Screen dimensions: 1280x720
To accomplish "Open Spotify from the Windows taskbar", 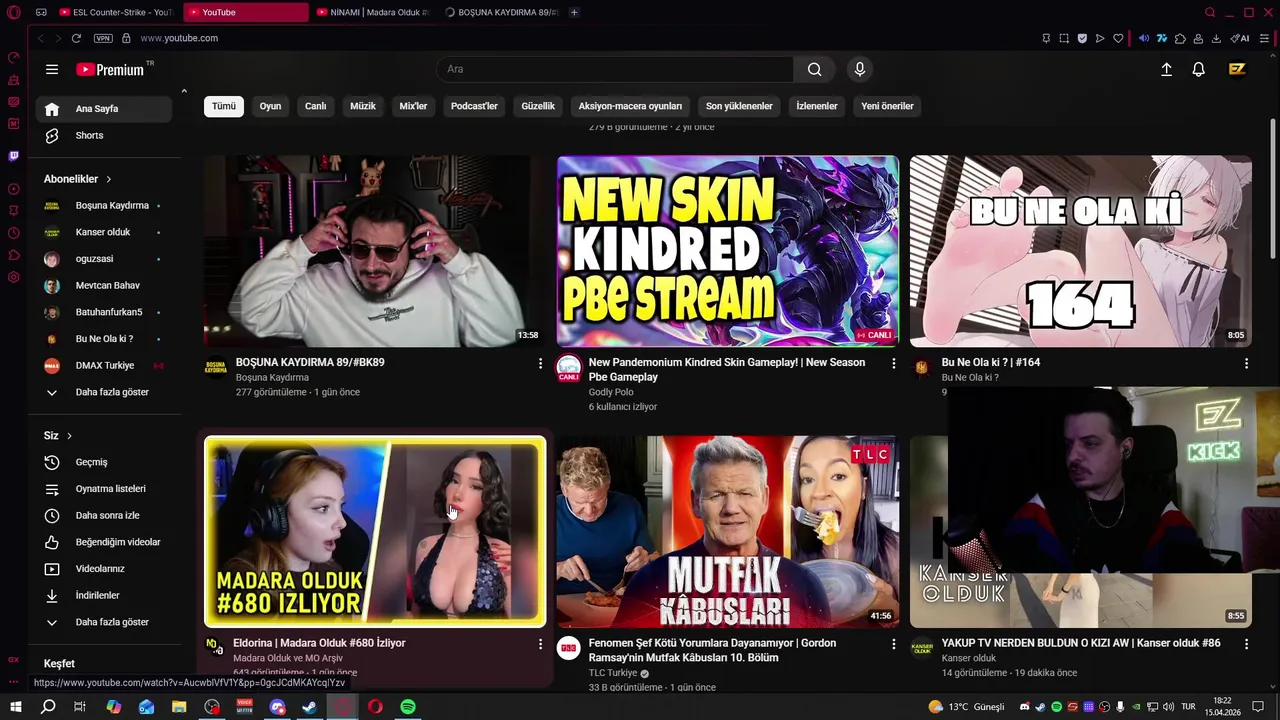I will pyautogui.click(x=408, y=707).
